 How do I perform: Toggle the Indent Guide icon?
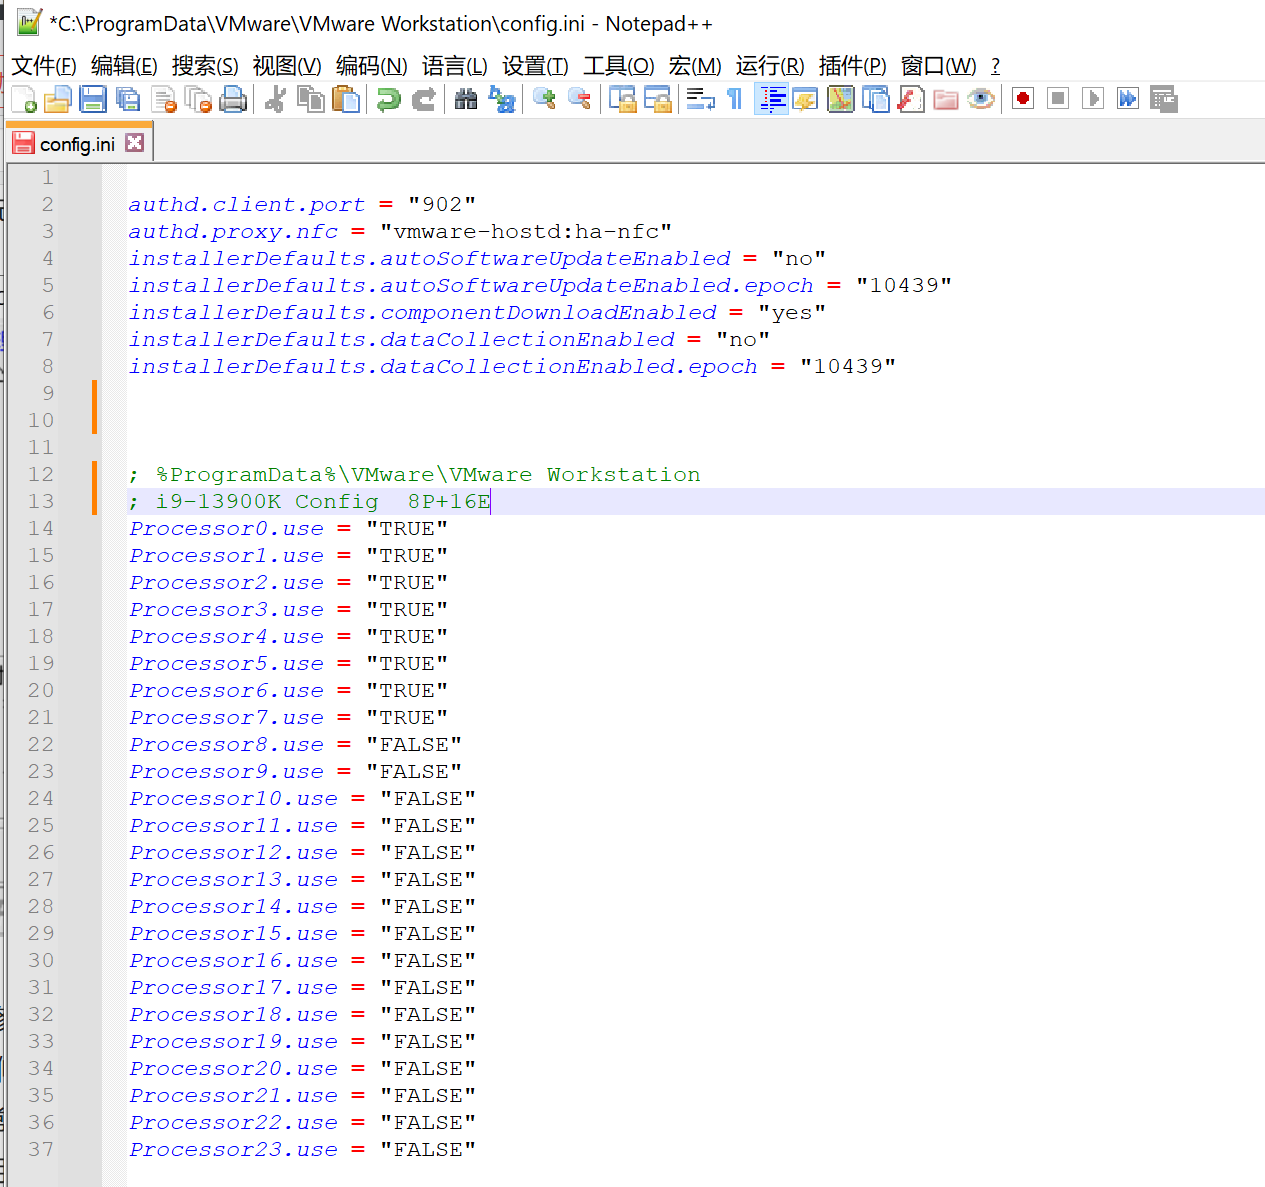point(771,99)
